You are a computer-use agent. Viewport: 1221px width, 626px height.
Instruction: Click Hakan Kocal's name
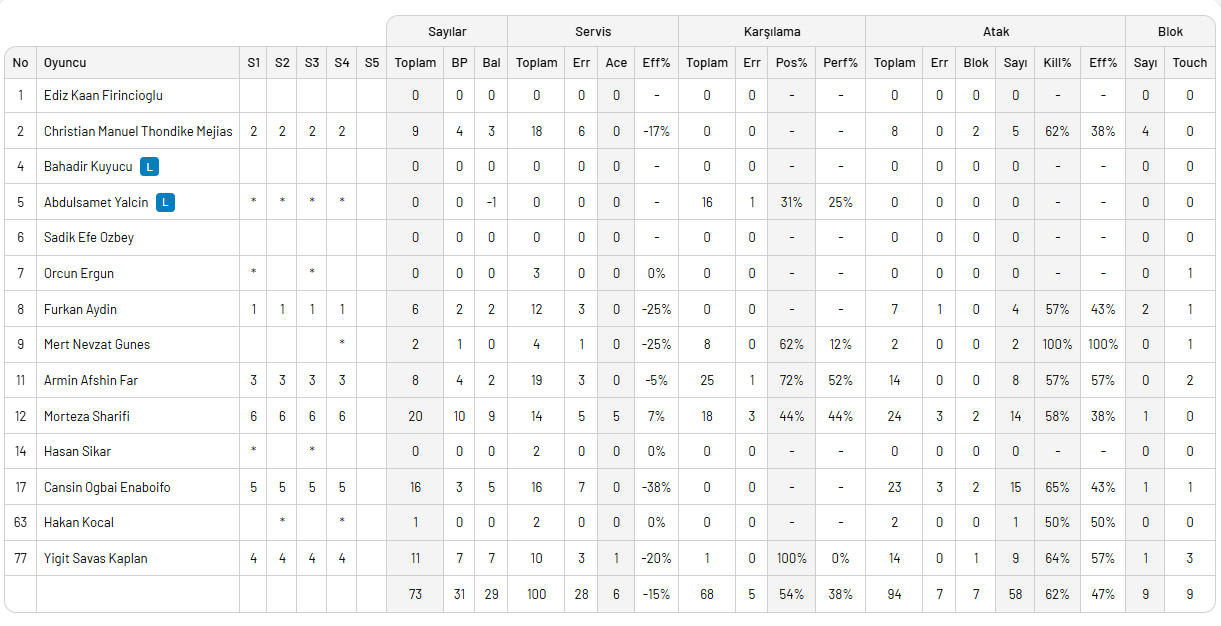(x=79, y=522)
